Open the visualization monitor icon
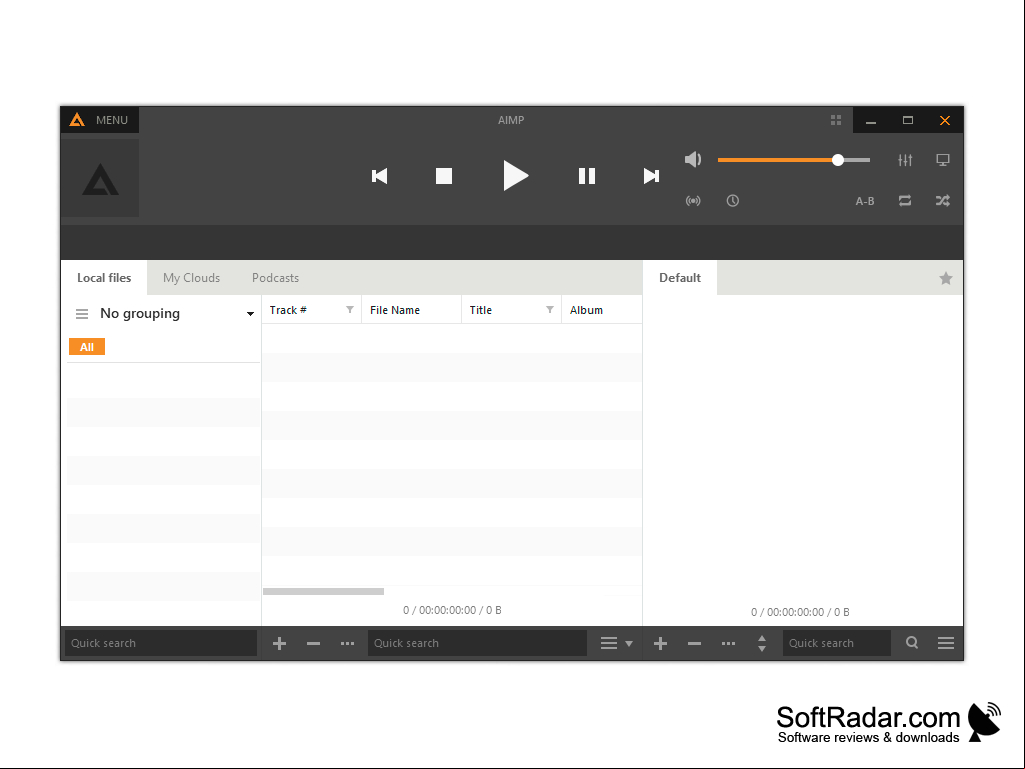Image resolution: width=1025 pixels, height=769 pixels. point(943,160)
